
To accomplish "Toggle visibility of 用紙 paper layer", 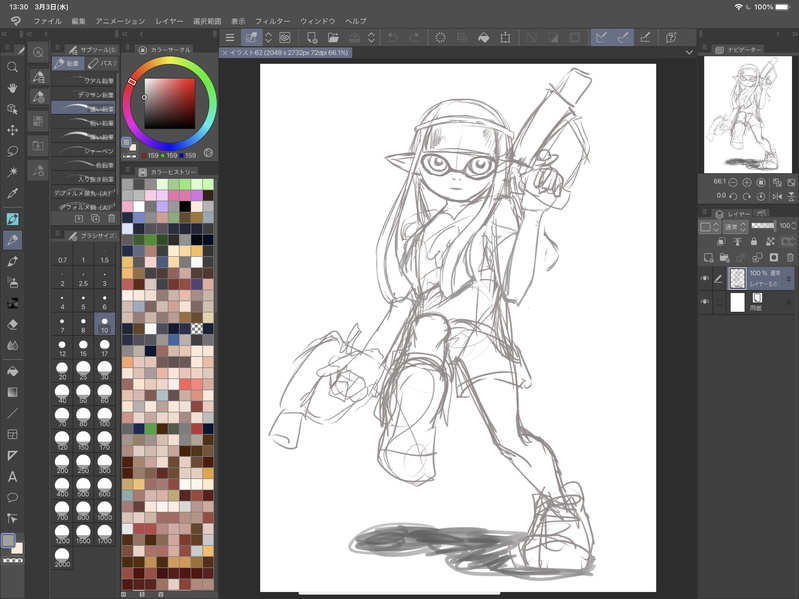I will click(705, 302).
